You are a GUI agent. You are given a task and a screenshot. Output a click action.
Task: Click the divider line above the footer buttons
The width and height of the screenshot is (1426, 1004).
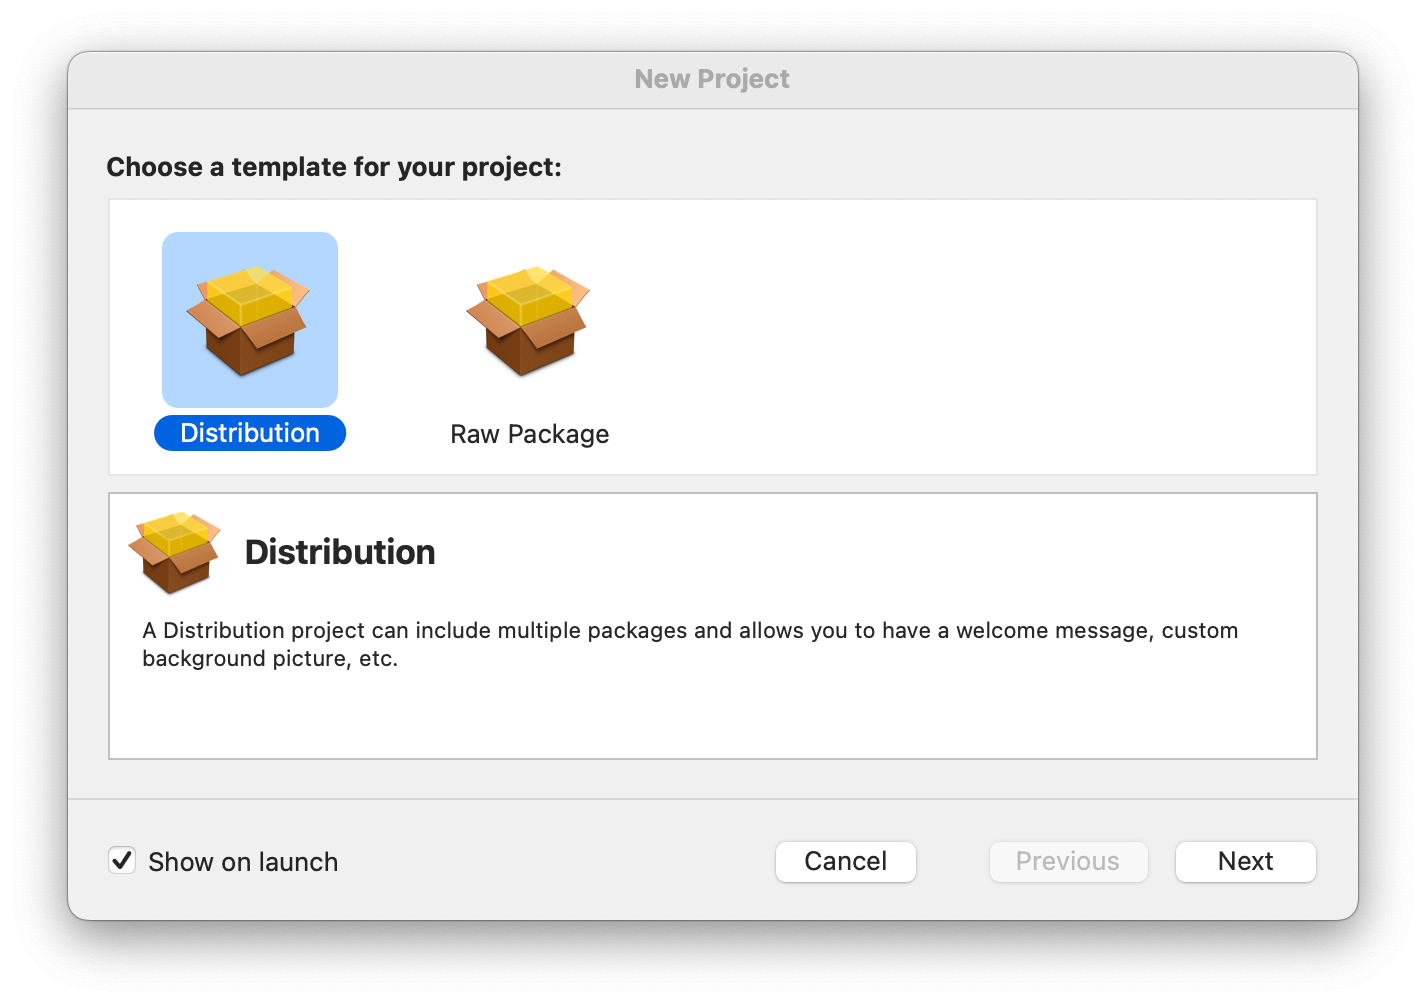click(x=712, y=799)
